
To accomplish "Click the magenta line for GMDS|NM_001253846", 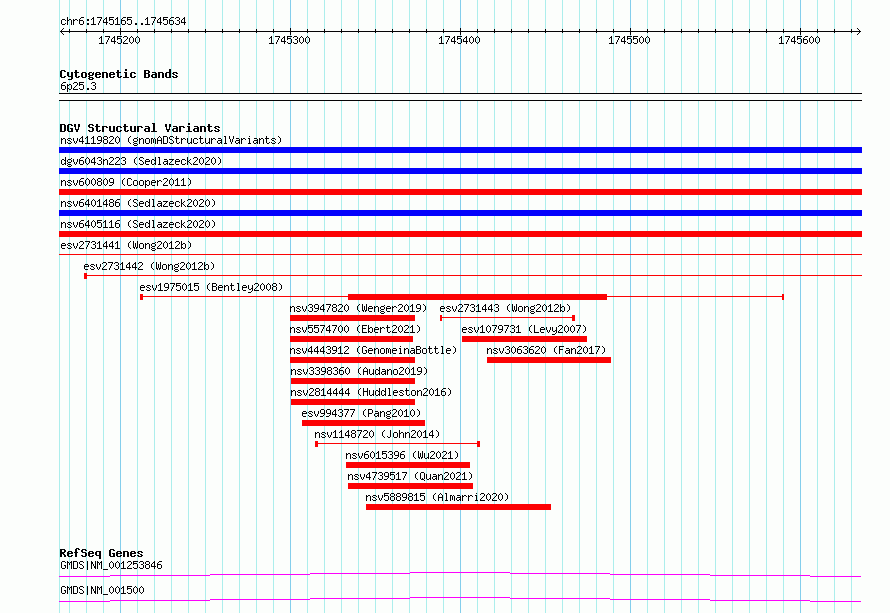I will (x=460, y=574).
